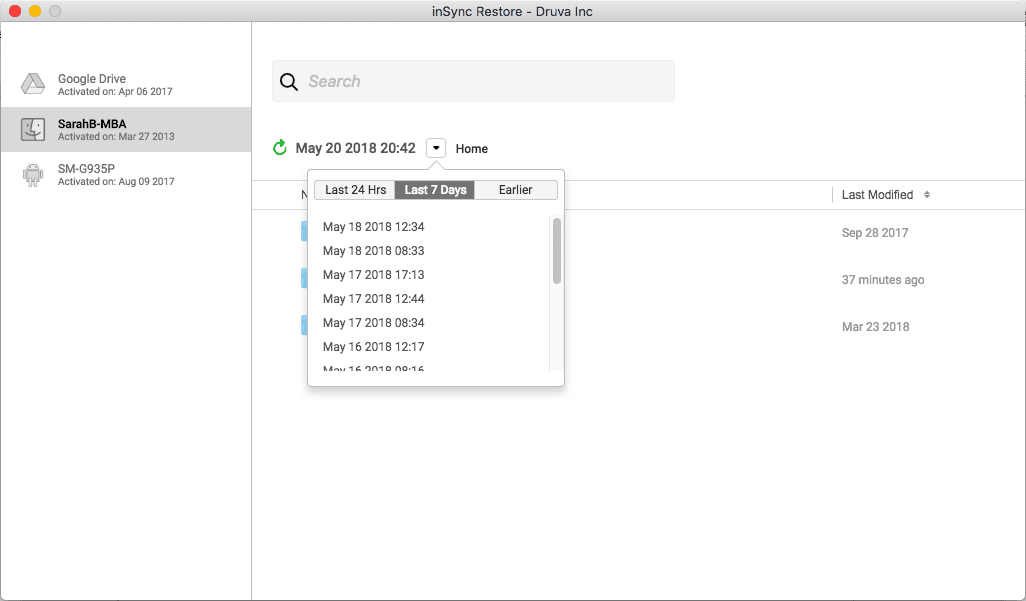Select the SarahB-MBA Mac device icon

[33, 129]
